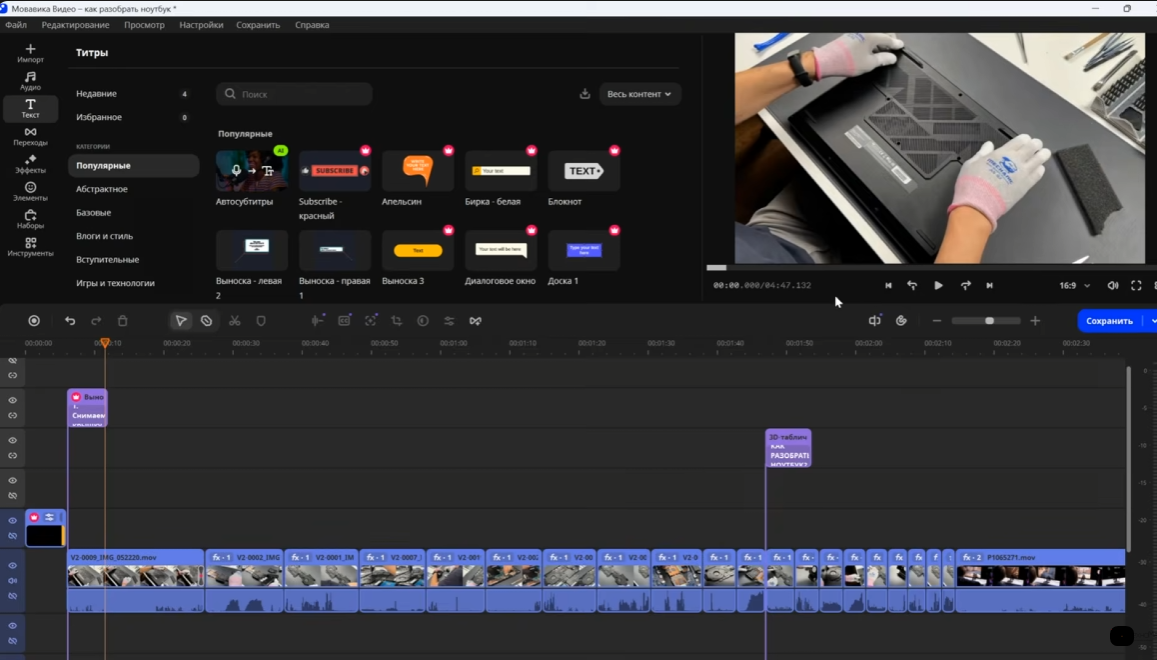The height and width of the screenshot is (660, 1157).
Task: Open the Настройки menu
Action: tap(201, 25)
